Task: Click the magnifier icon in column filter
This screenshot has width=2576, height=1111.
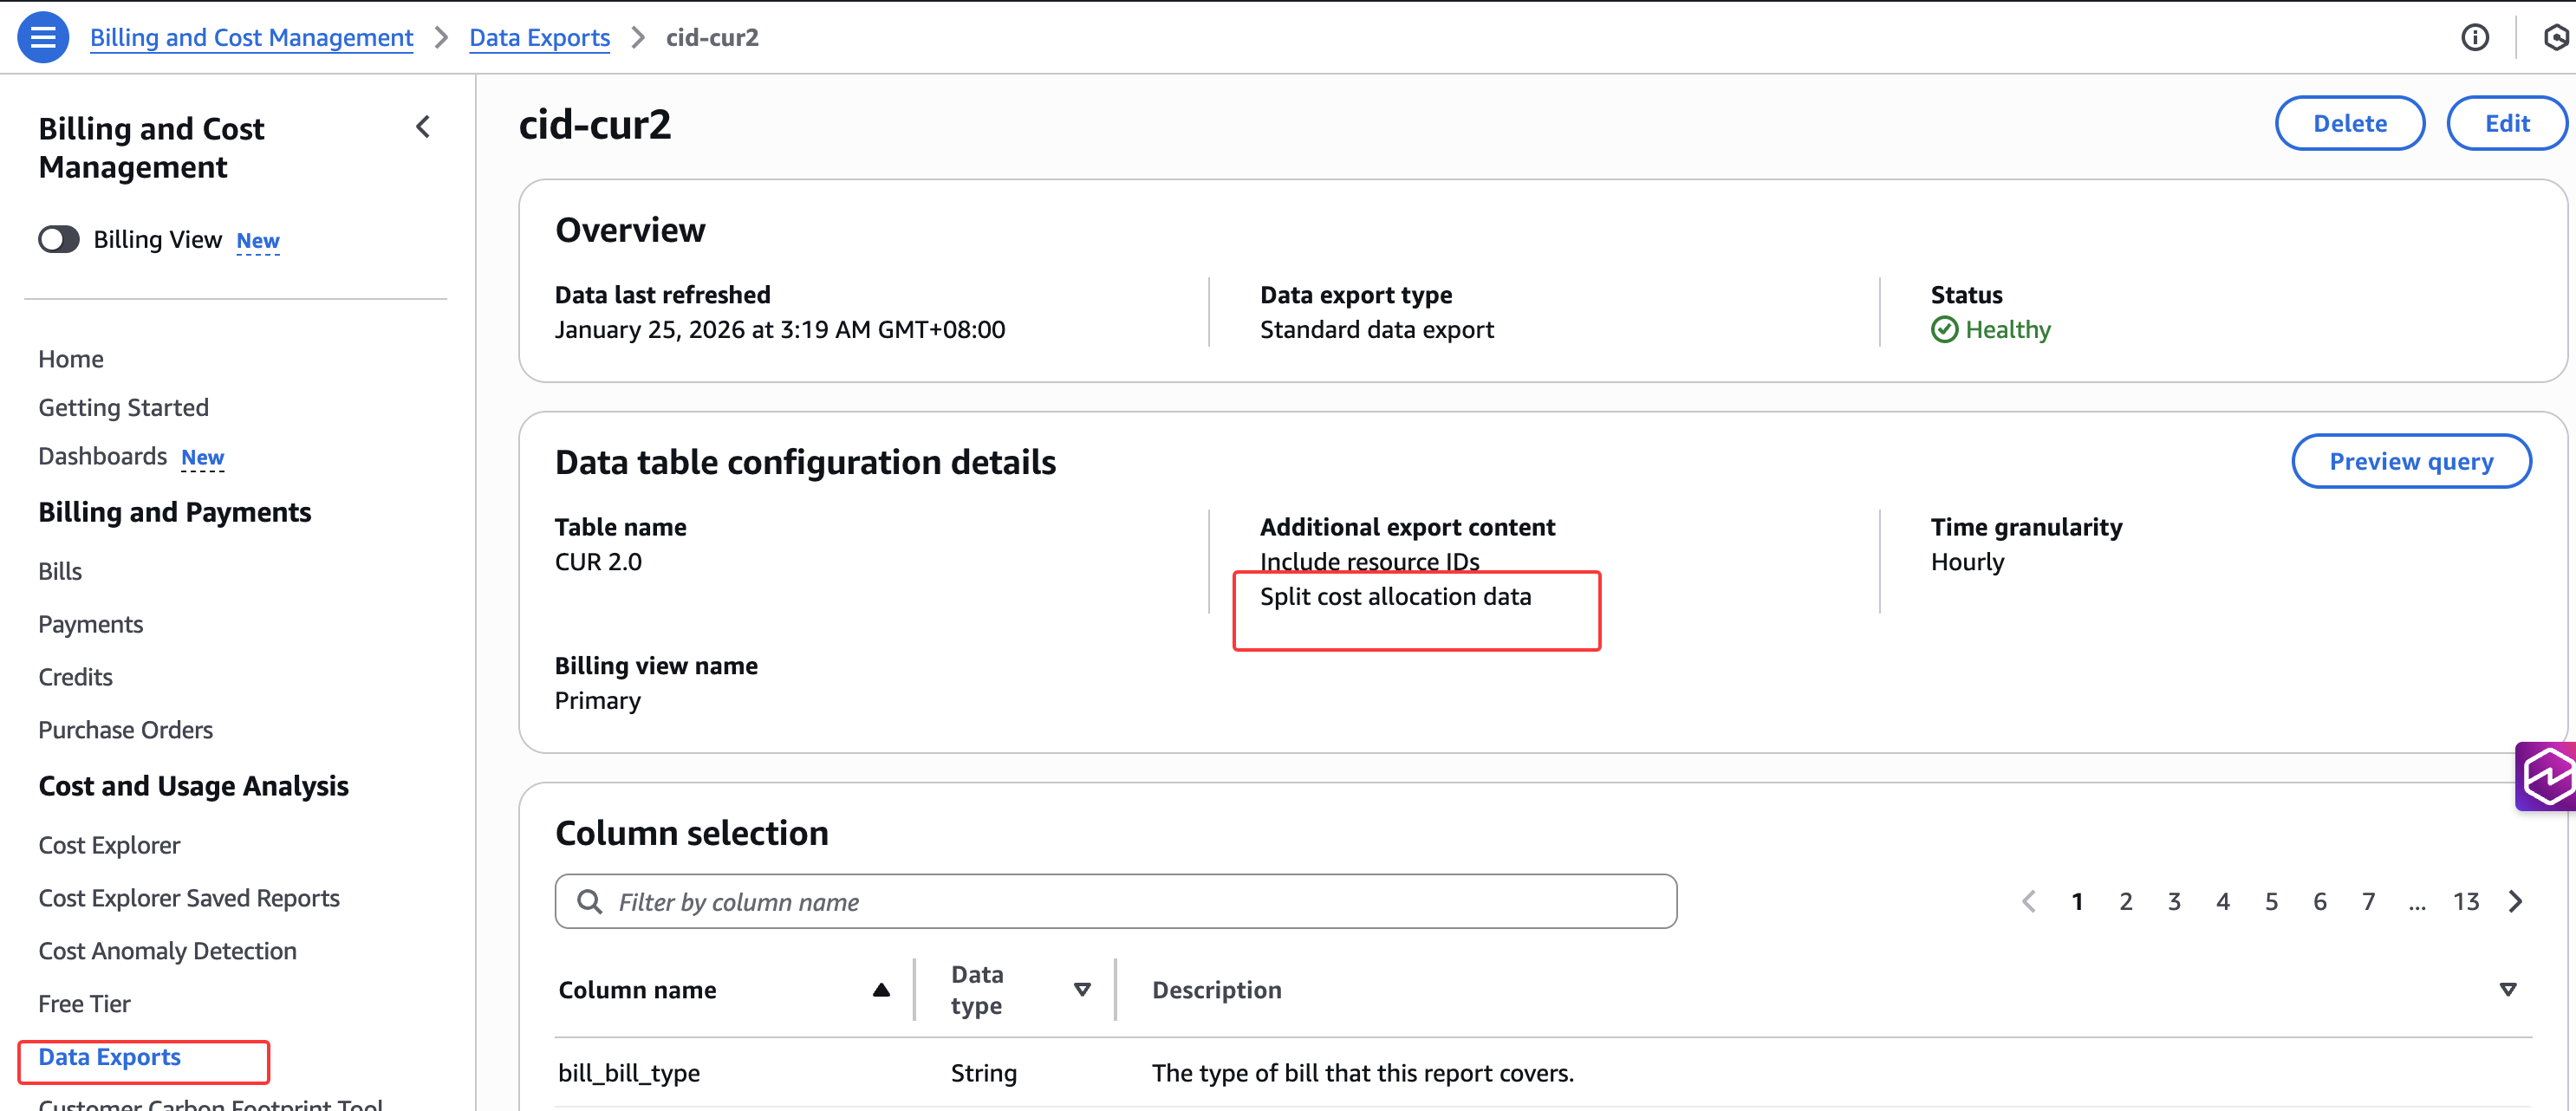Action: point(590,902)
